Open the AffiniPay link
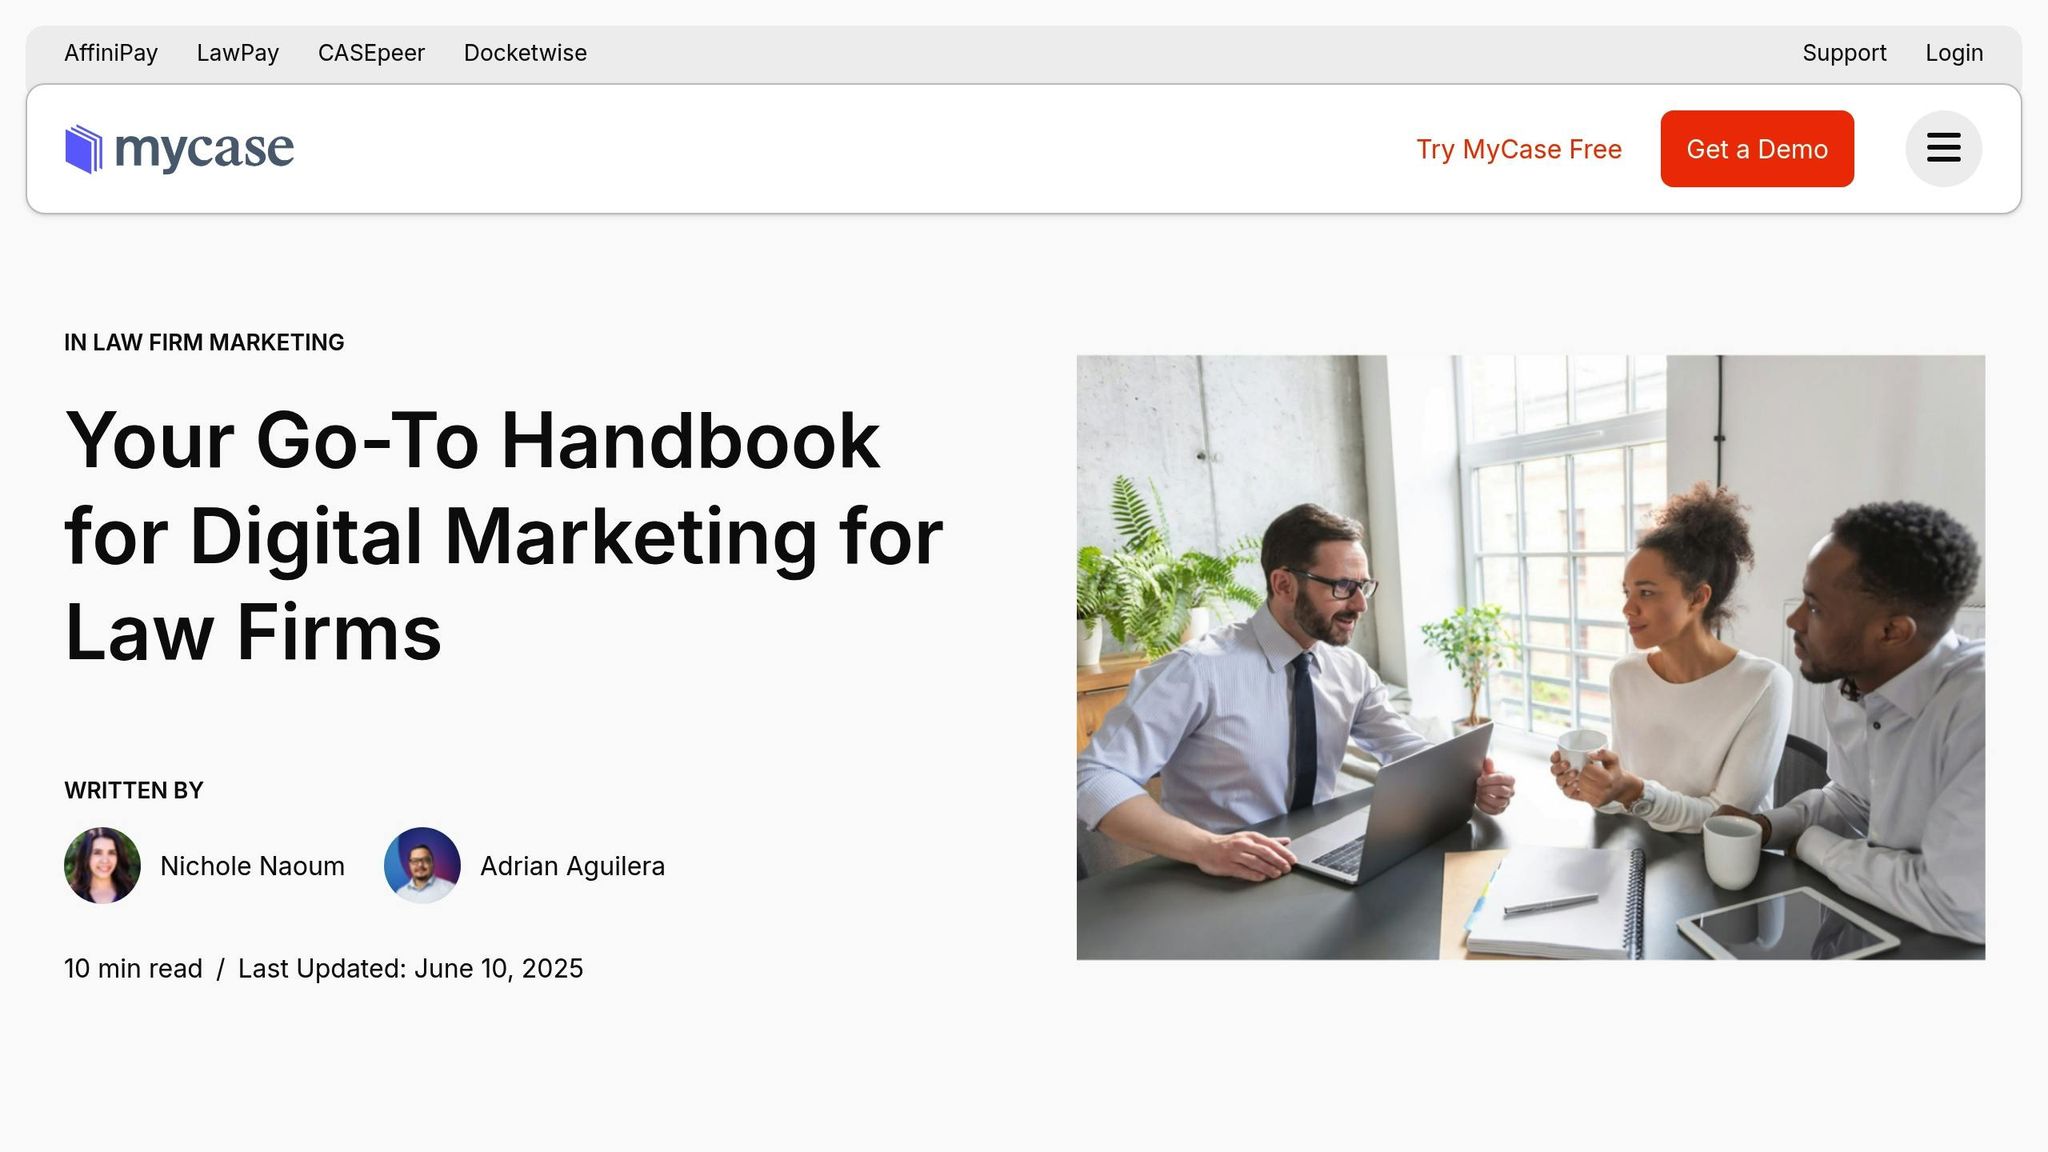Screen dimensions: 2048x1152 coord(111,53)
